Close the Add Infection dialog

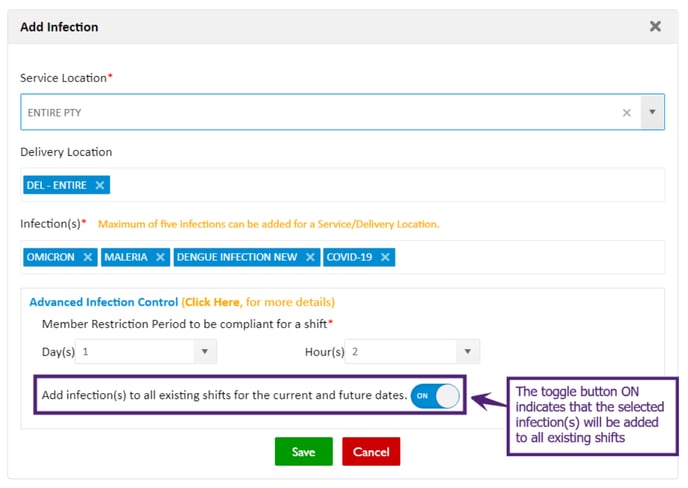point(655,27)
